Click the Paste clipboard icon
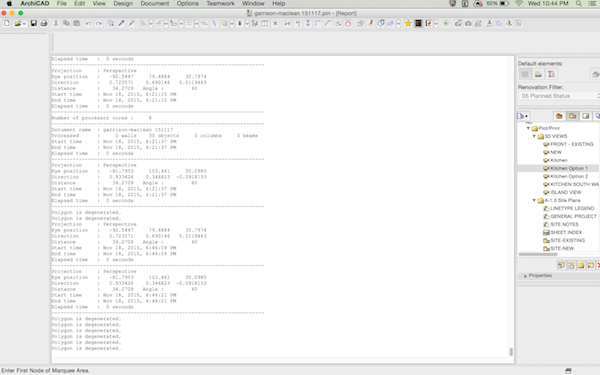Screen dimensions: 600x375 (77, 23)
